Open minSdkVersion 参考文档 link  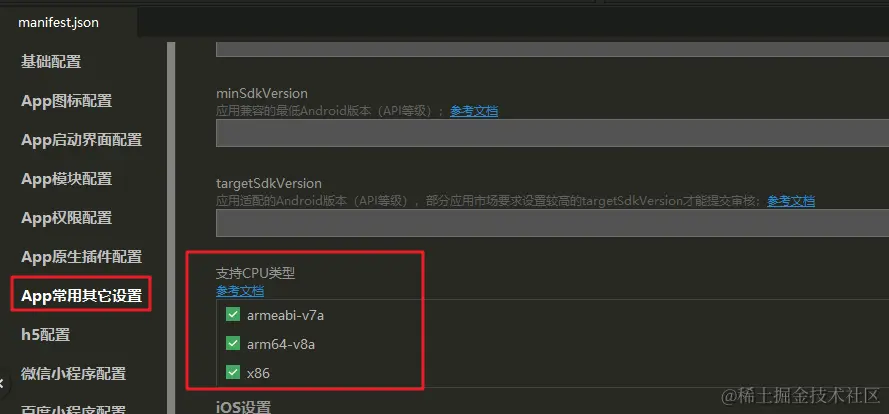click(x=474, y=111)
